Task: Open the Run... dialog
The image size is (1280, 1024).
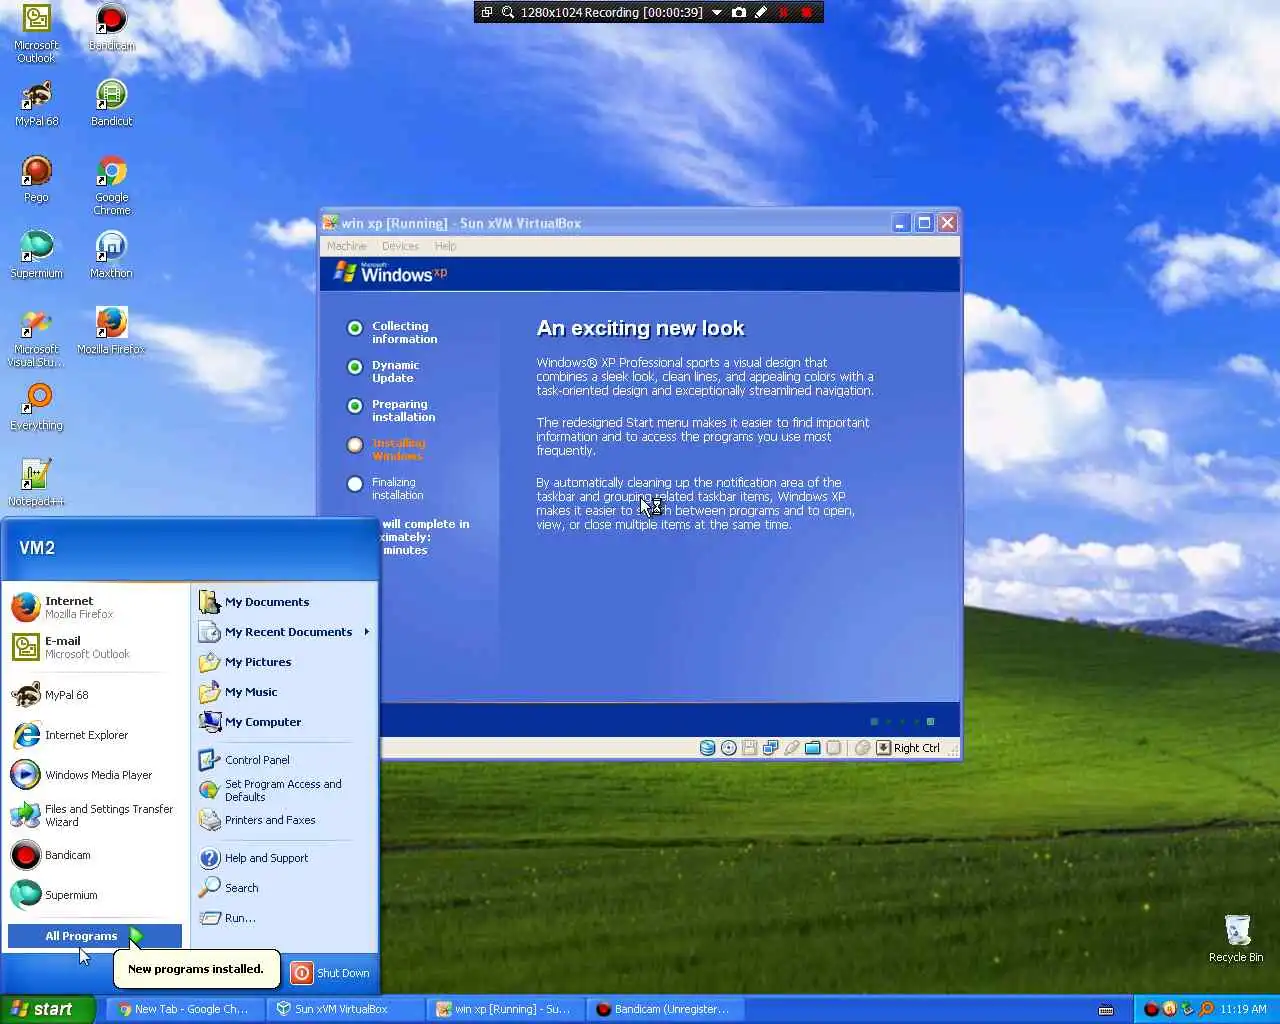Action: point(285,918)
